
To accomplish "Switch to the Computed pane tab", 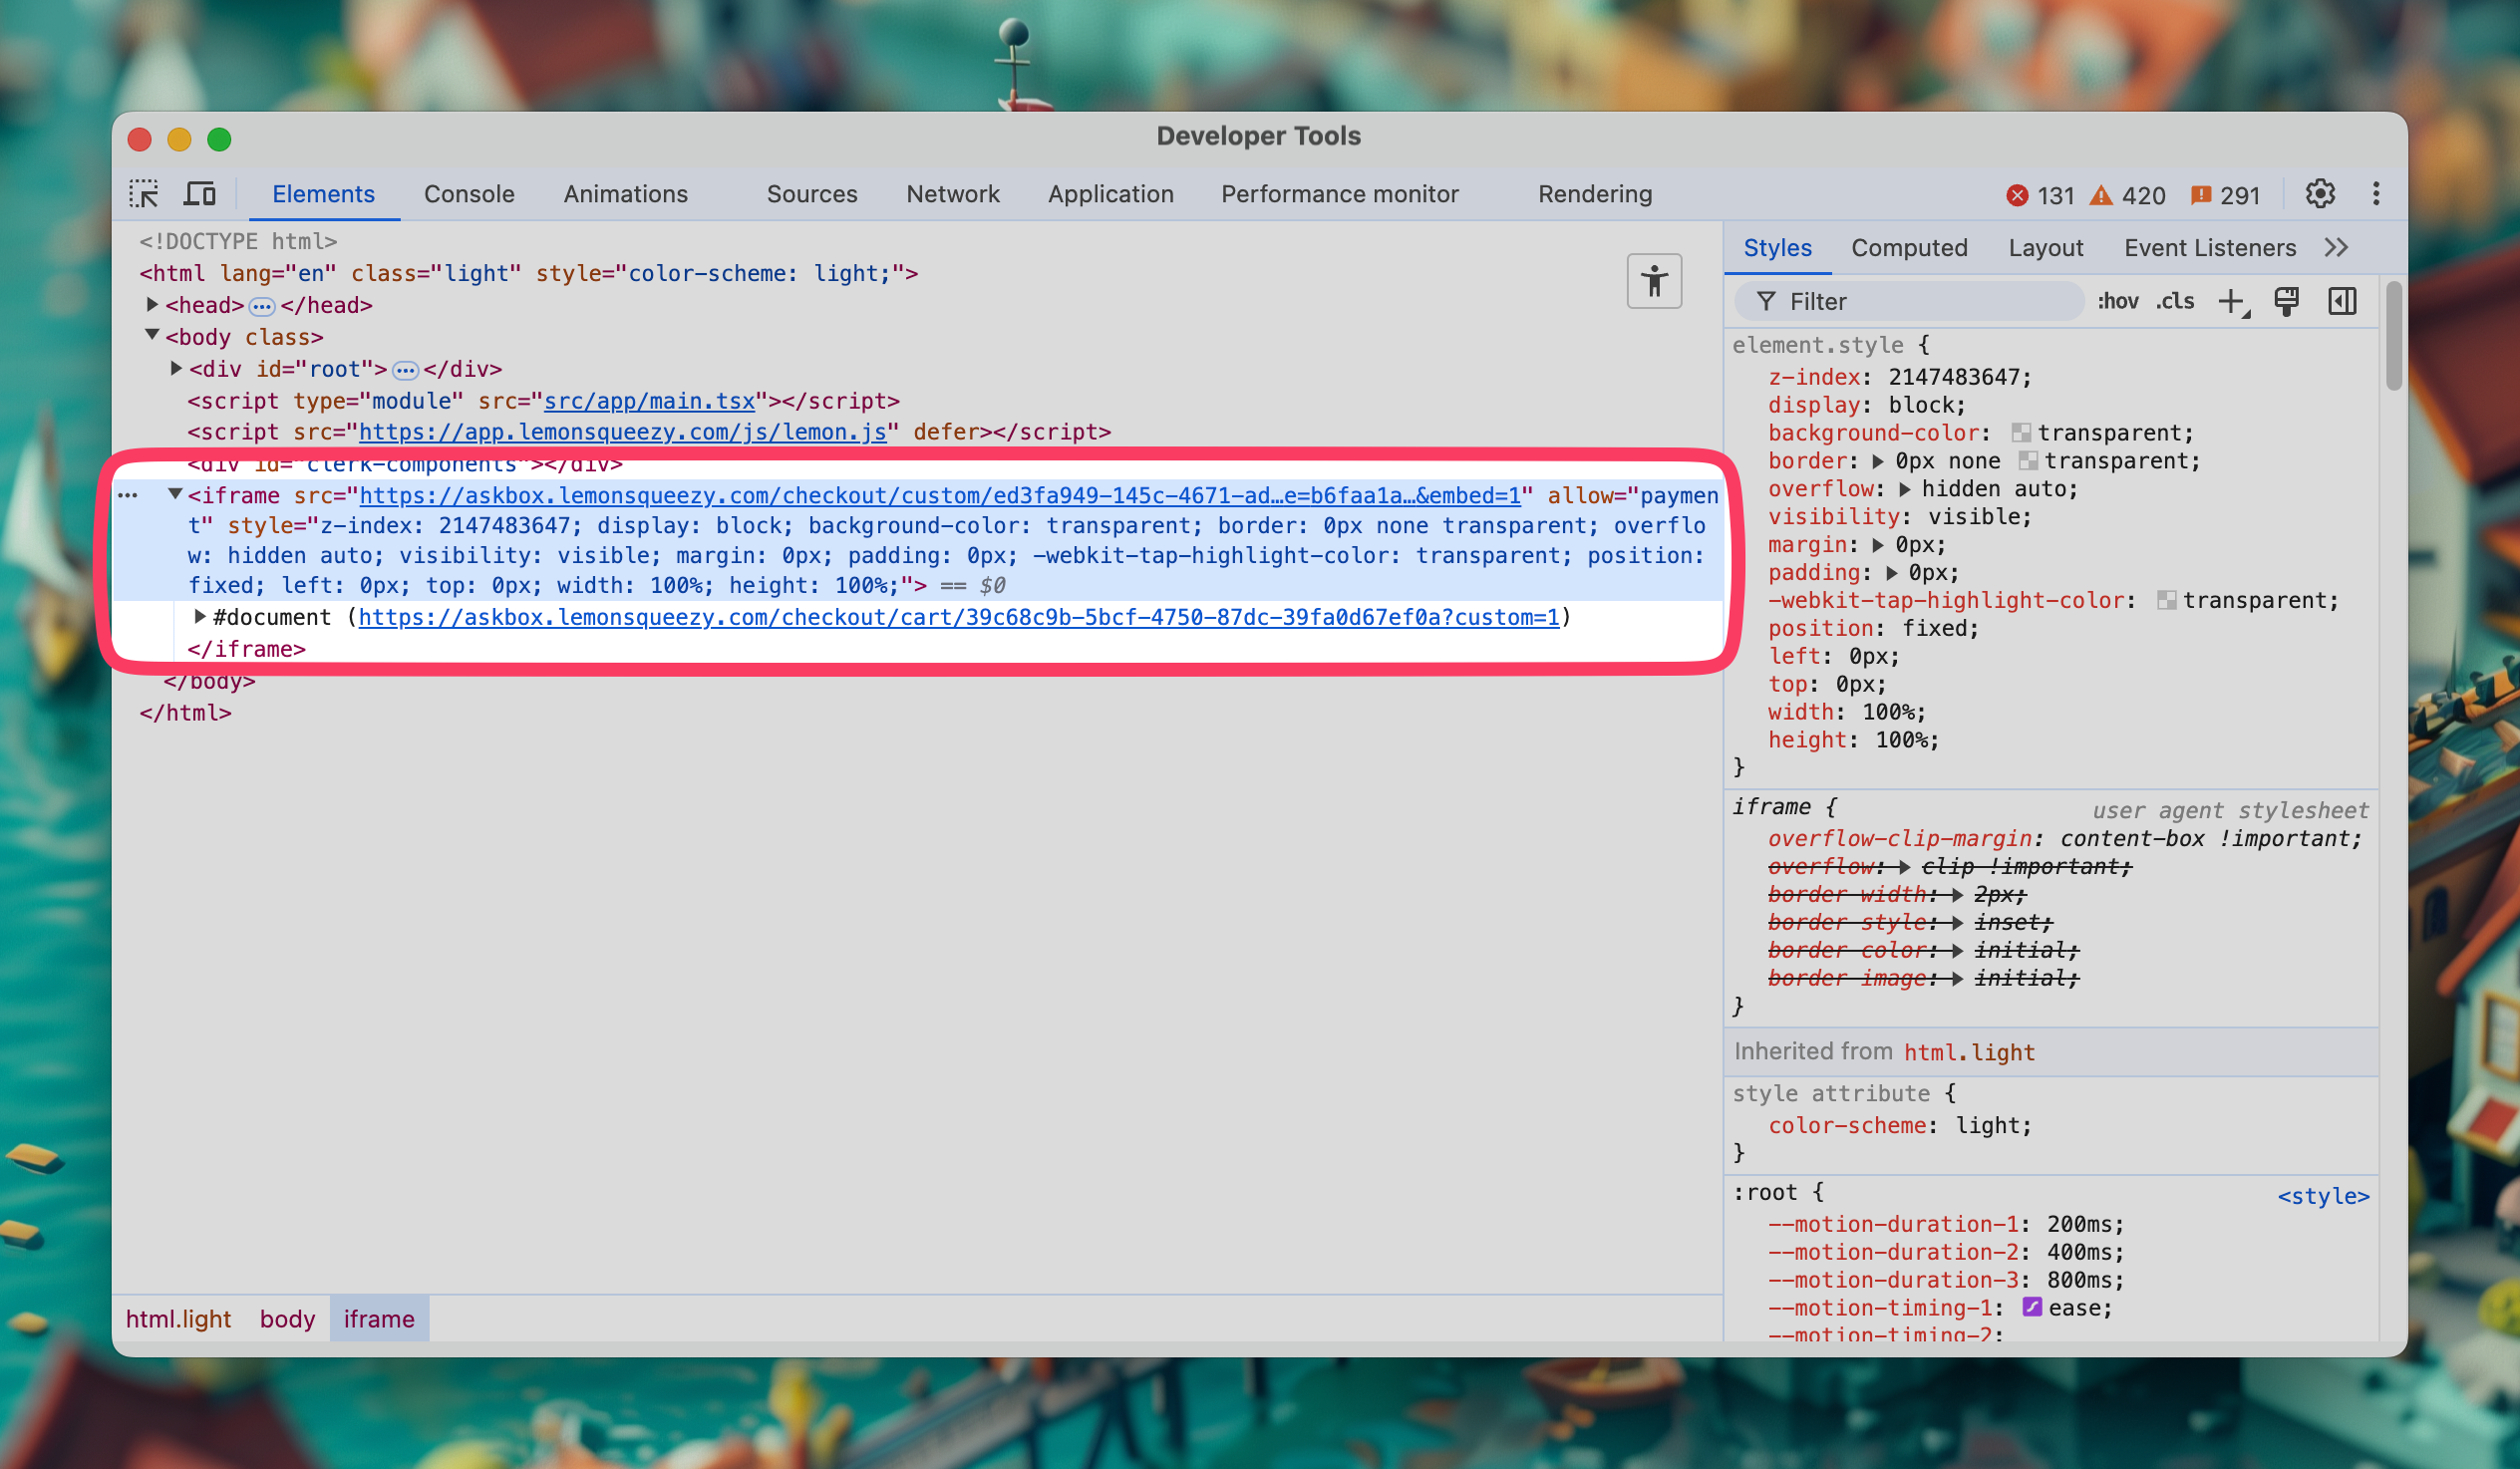I will (1909, 248).
